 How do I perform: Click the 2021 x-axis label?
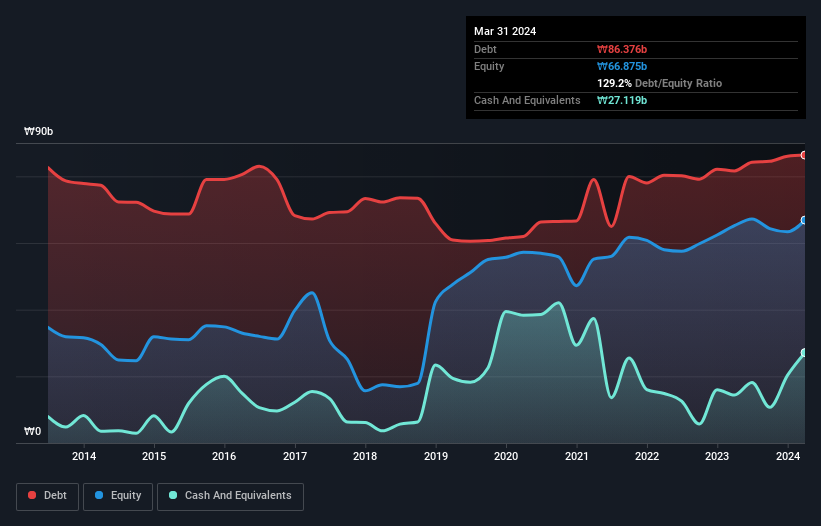click(x=576, y=456)
